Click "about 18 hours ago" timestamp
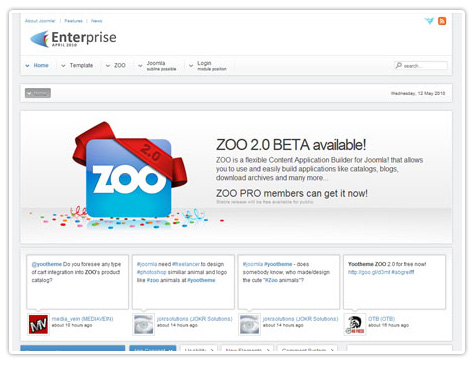This screenshot has width=475, height=365. 388,325
